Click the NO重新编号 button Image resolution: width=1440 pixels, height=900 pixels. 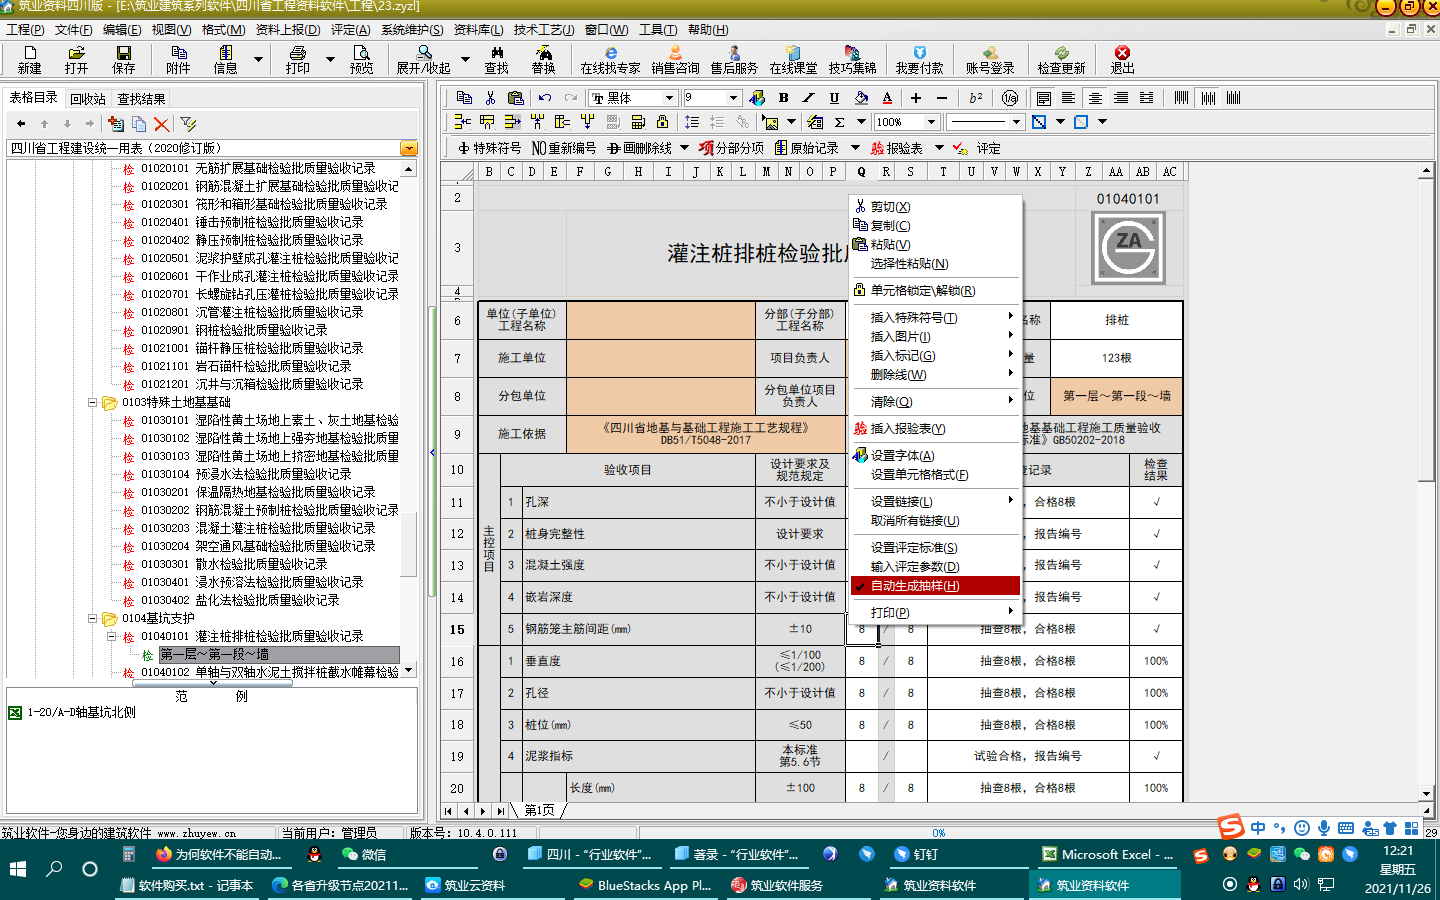(x=564, y=148)
